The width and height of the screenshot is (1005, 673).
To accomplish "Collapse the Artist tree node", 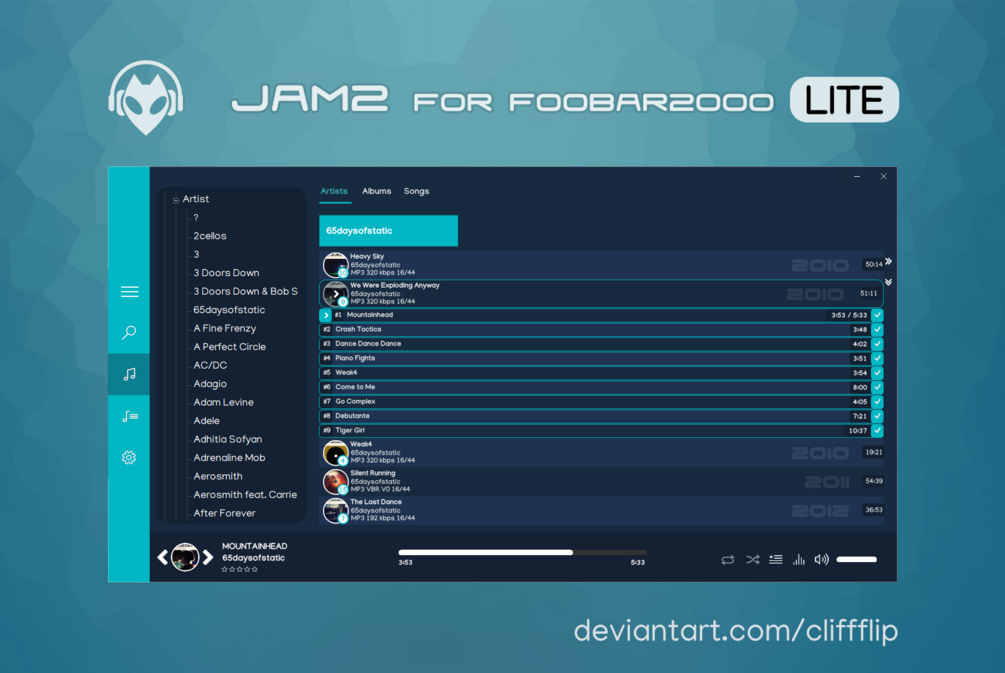I will (176, 201).
